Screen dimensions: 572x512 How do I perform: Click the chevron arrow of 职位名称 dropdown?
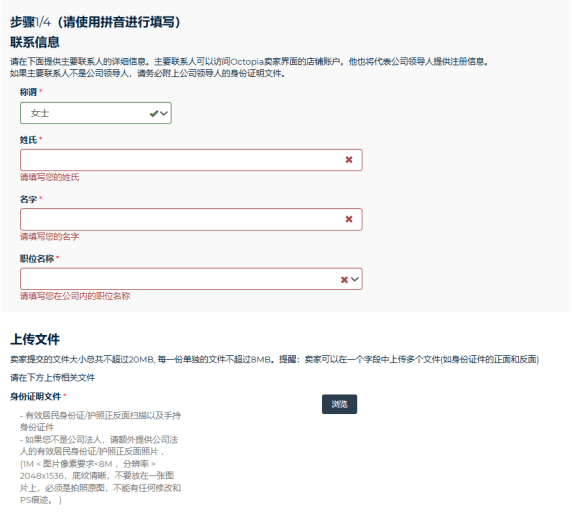click(355, 279)
